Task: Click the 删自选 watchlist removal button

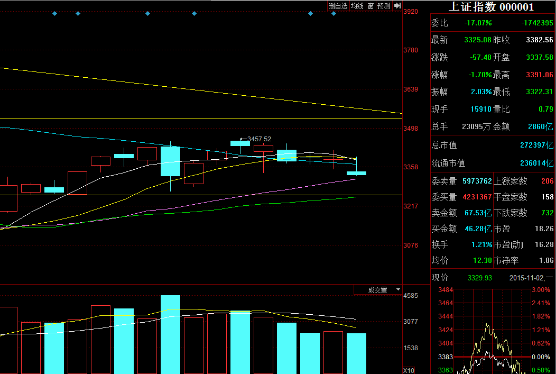Action: [338, 6]
